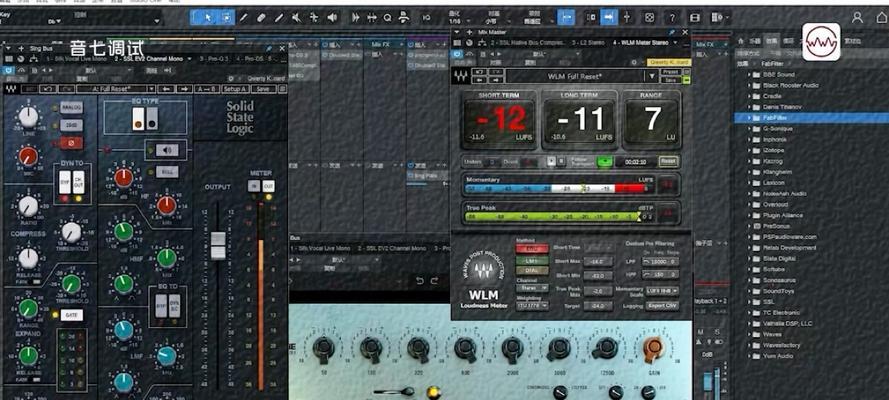
Task: Click the Target value field in WLM
Action: 598,305
